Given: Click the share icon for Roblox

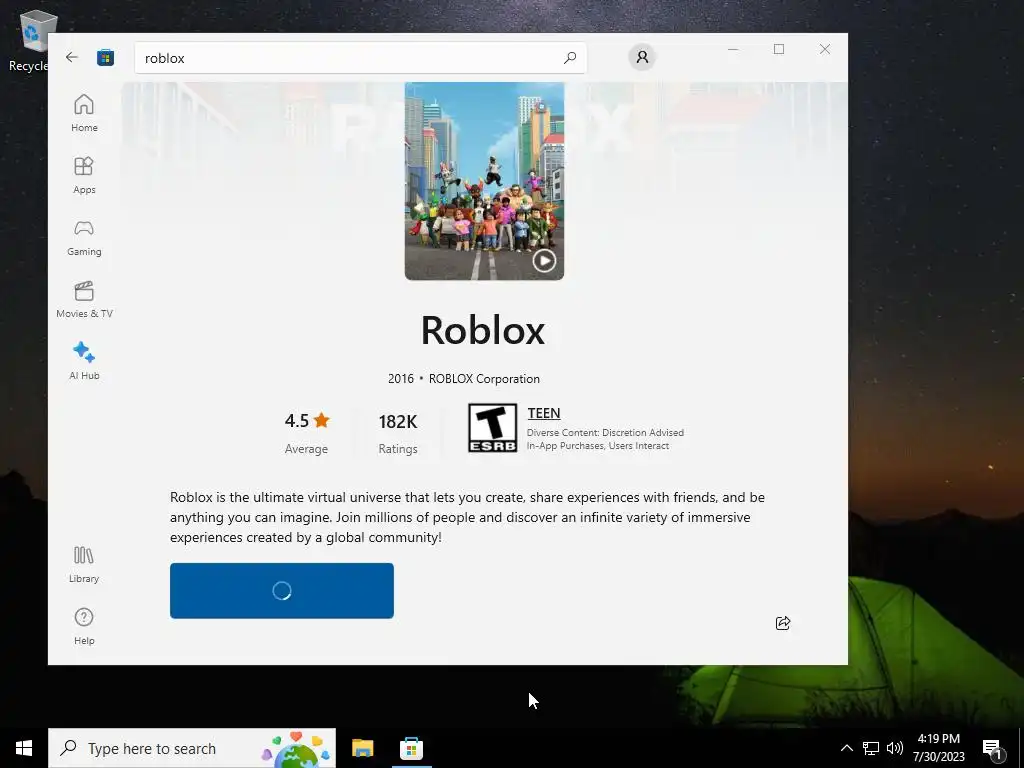Looking at the screenshot, I should (x=783, y=623).
